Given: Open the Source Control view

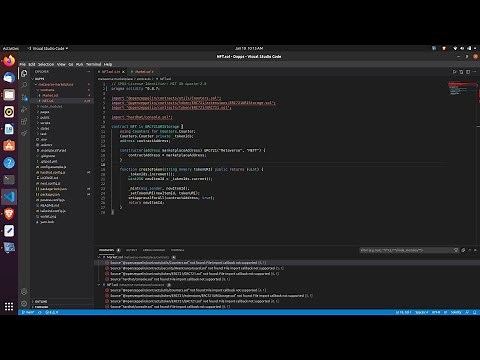Looking at the screenshot, I should click(24, 97).
